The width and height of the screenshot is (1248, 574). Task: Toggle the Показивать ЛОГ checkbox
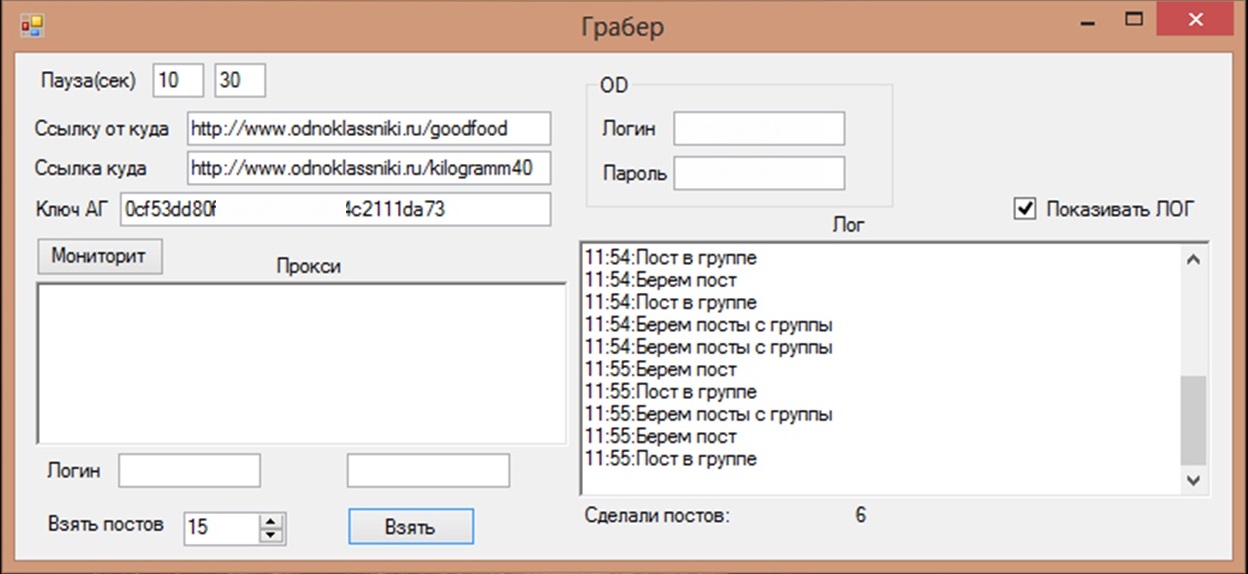coord(1024,209)
